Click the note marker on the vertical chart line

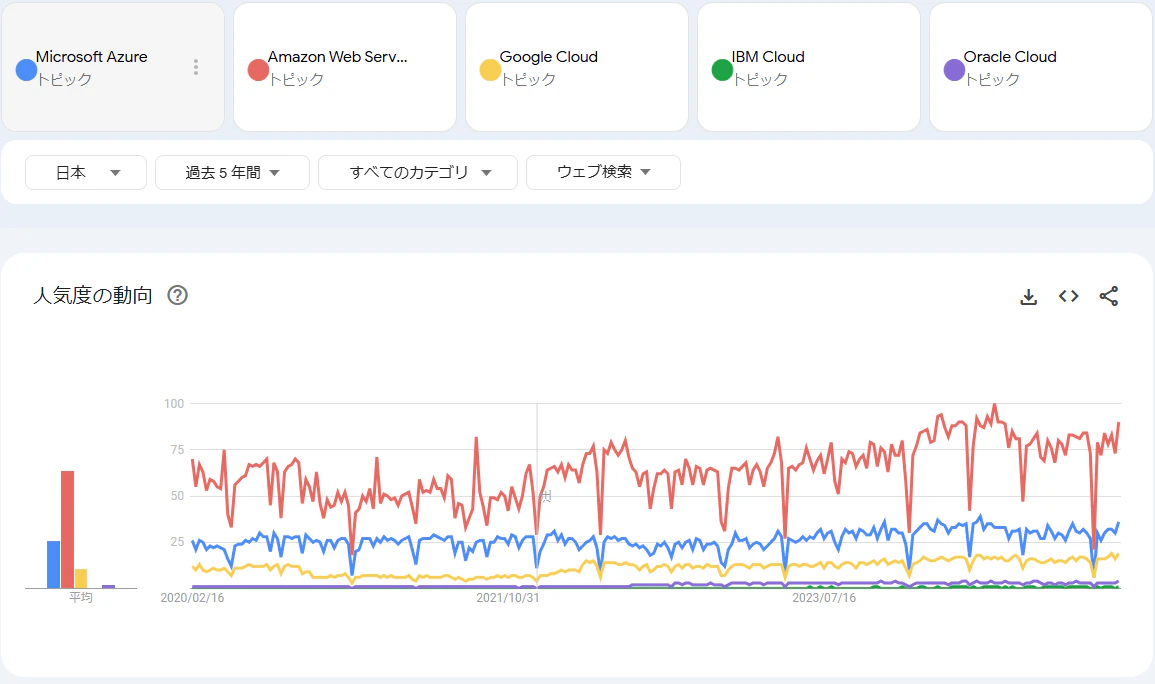[x=546, y=496]
